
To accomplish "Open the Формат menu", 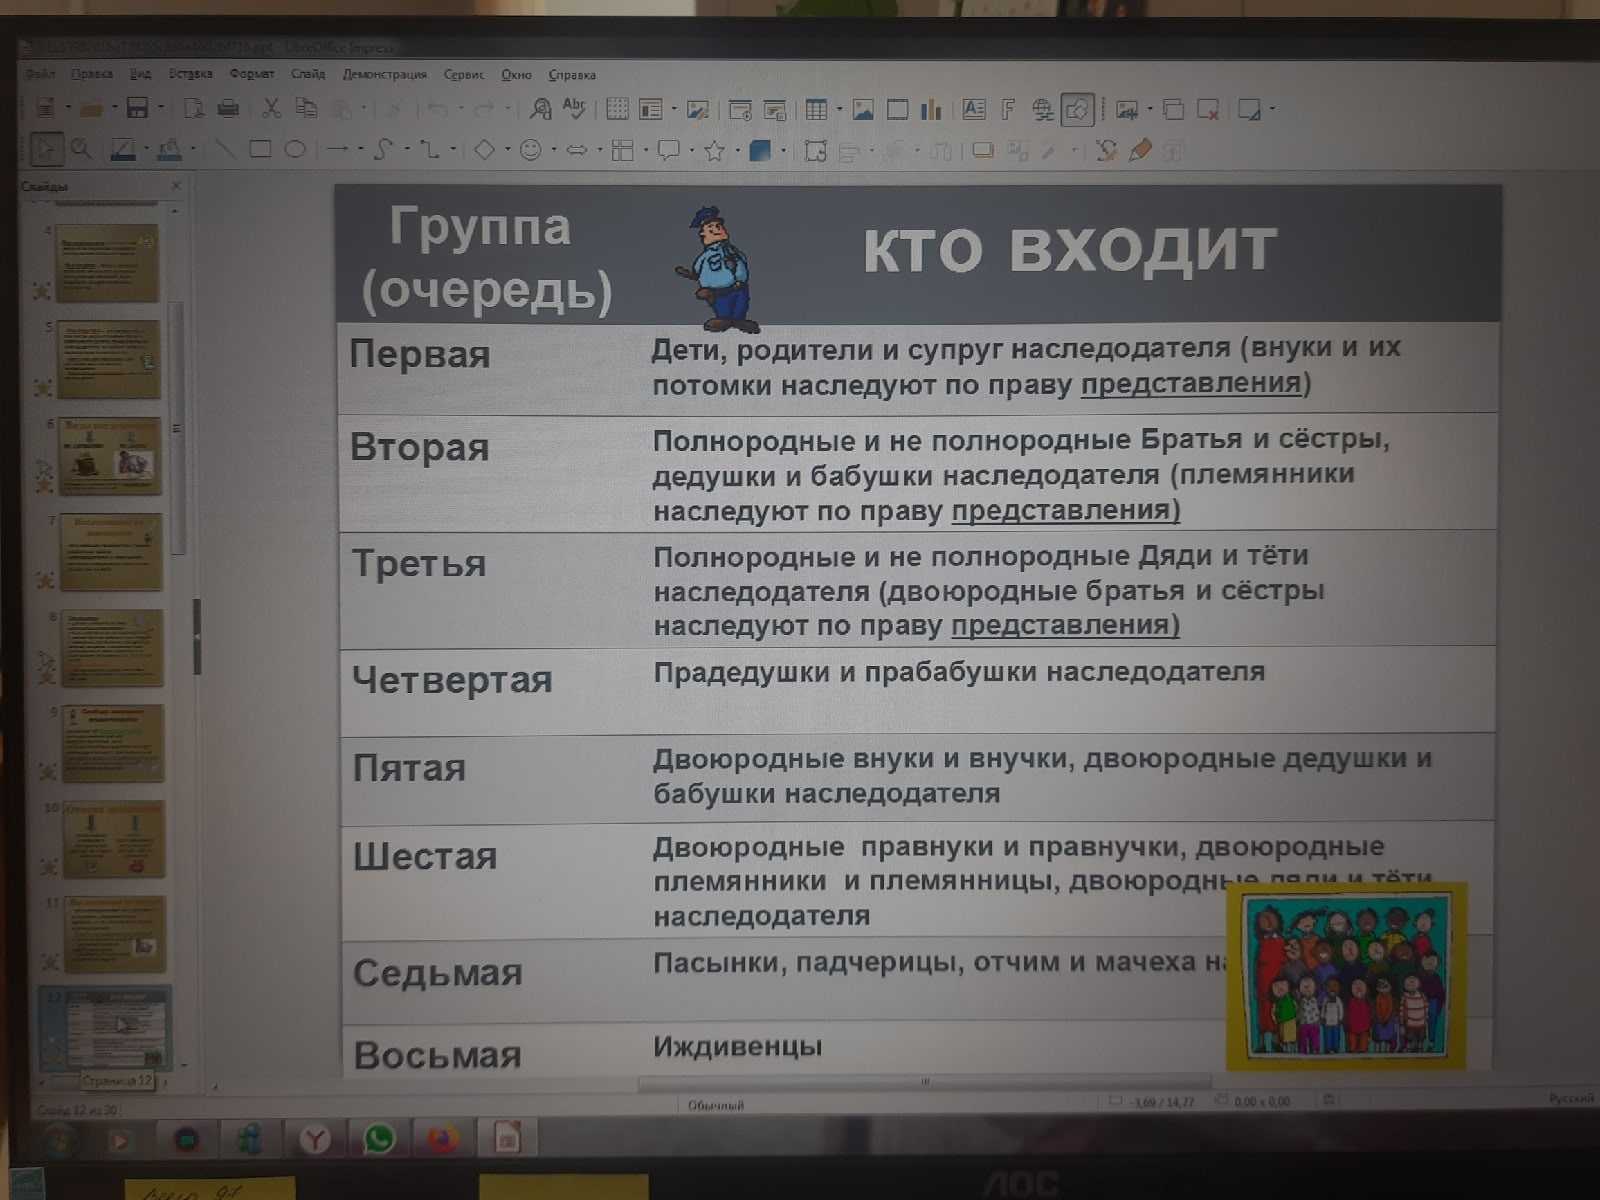I will coord(251,74).
